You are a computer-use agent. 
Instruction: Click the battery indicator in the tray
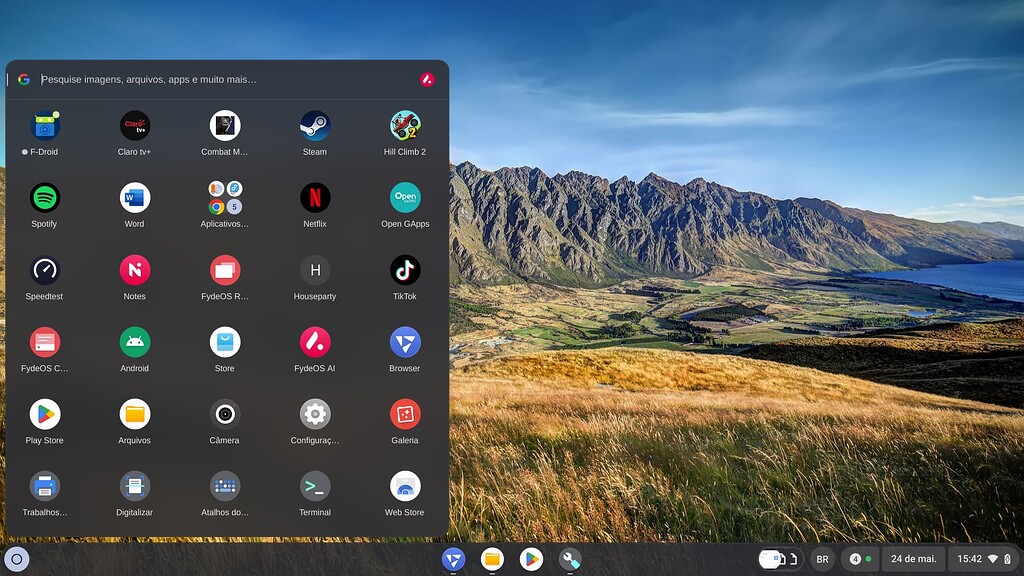[x=1005, y=559]
